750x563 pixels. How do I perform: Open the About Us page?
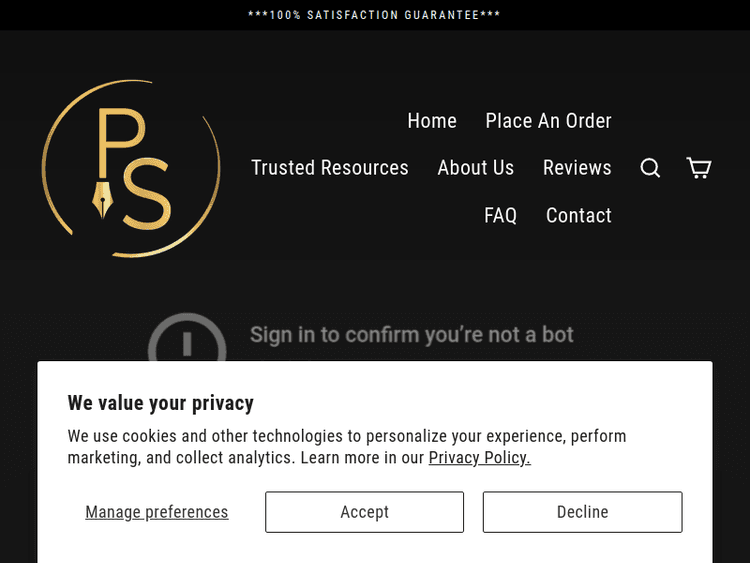(x=475, y=168)
